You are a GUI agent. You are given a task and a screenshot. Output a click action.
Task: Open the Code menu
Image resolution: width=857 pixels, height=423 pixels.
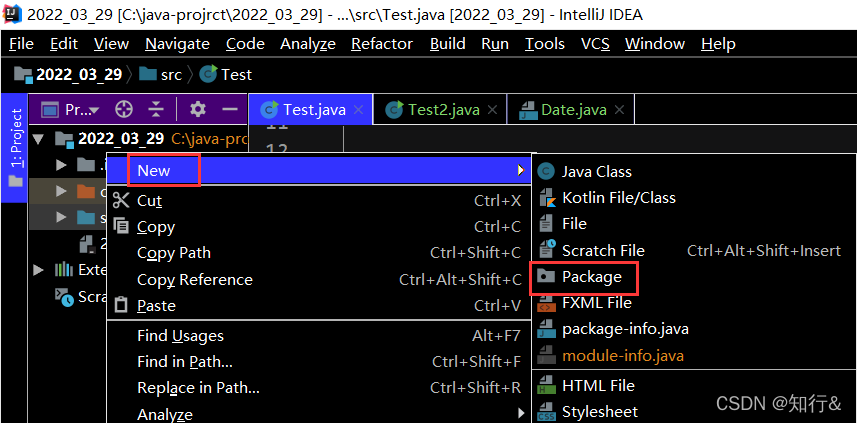(x=245, y=44)
